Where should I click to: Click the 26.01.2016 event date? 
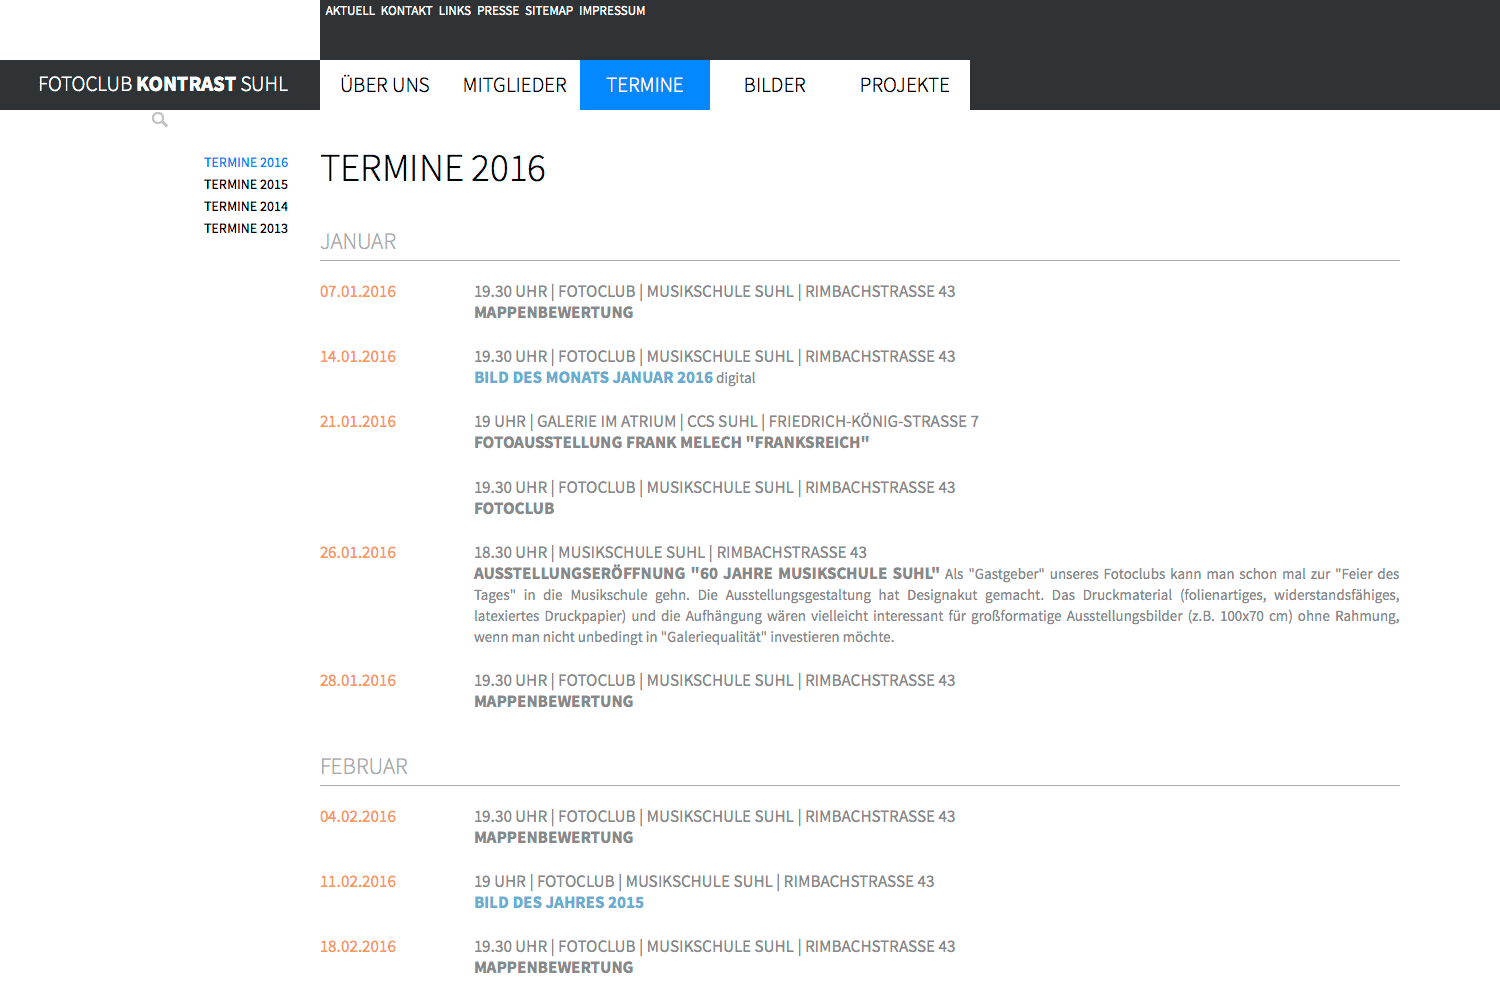pos(357,552)
